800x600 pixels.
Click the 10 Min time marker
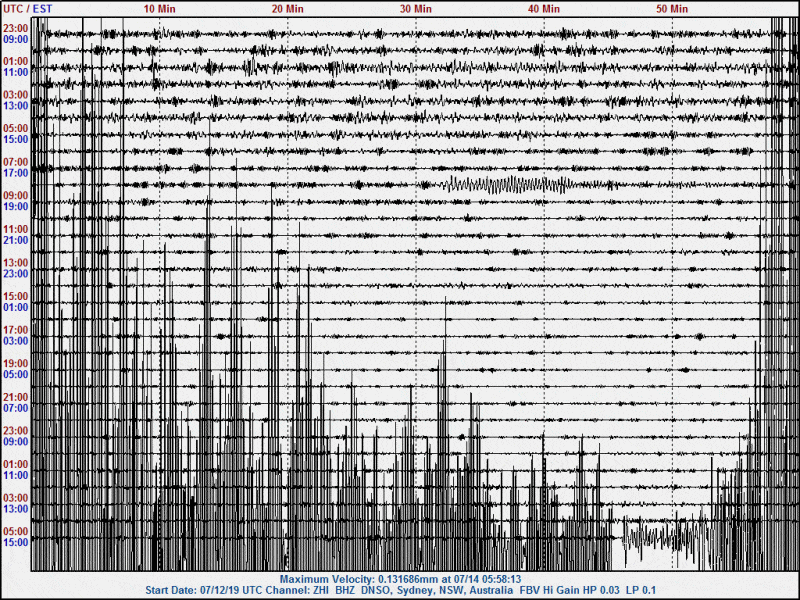(160, 8)
